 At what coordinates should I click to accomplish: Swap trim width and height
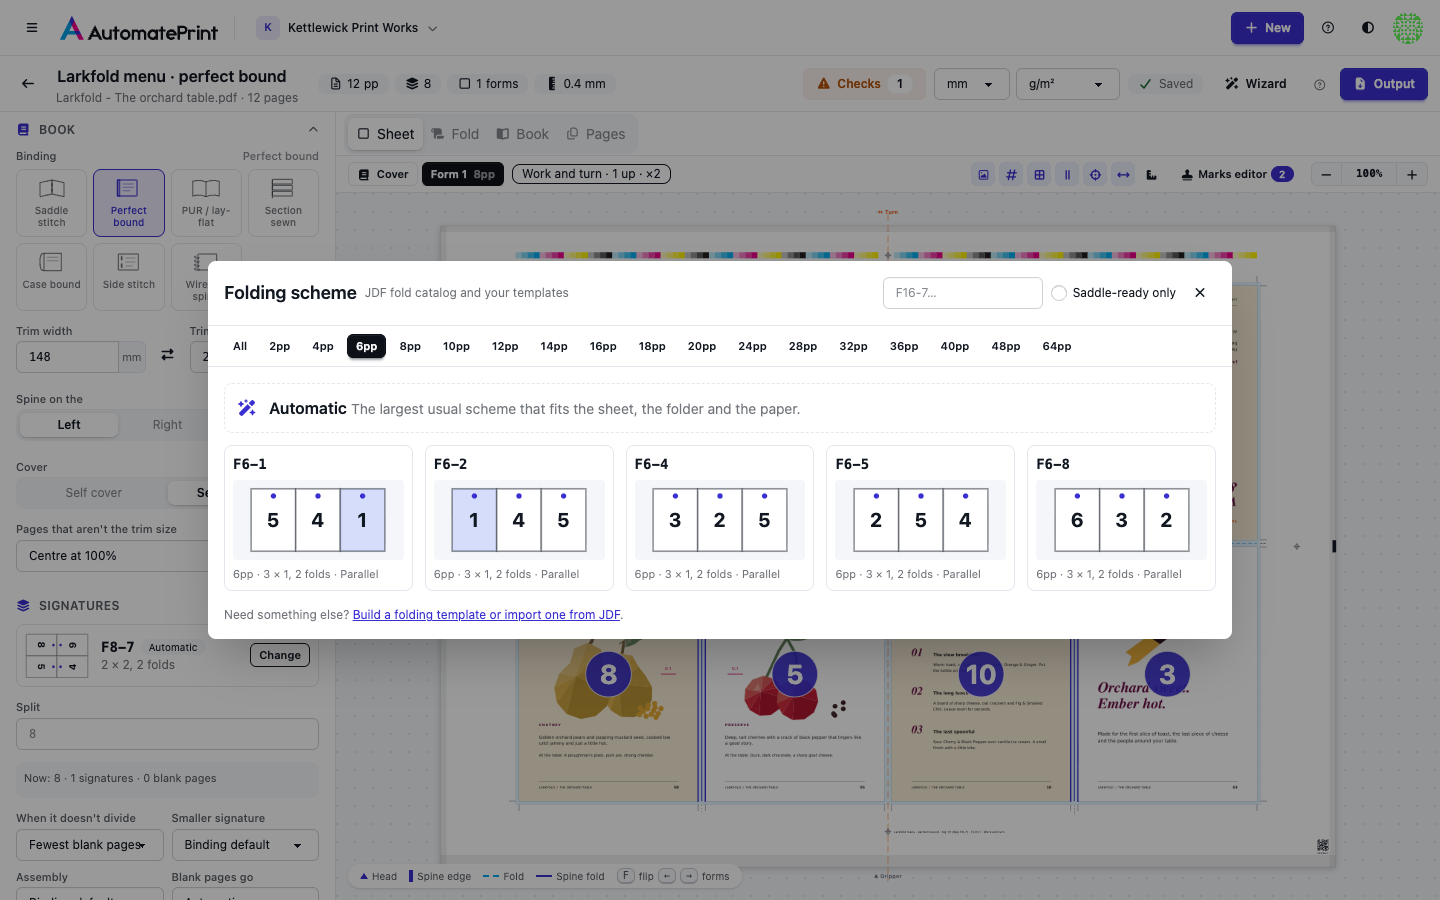tap(168, 355)
